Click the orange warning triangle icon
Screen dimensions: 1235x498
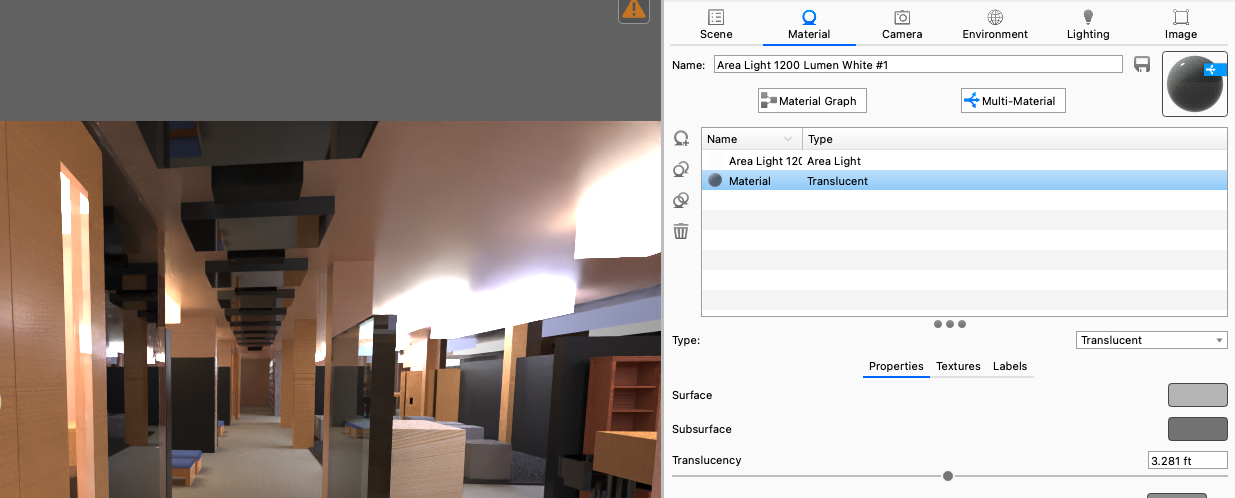[634, 10]
